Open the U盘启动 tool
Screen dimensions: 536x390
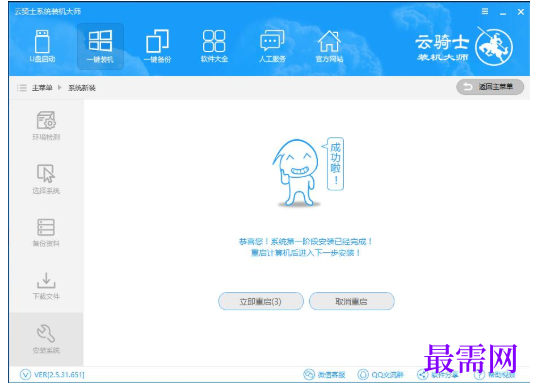[42, 46]
